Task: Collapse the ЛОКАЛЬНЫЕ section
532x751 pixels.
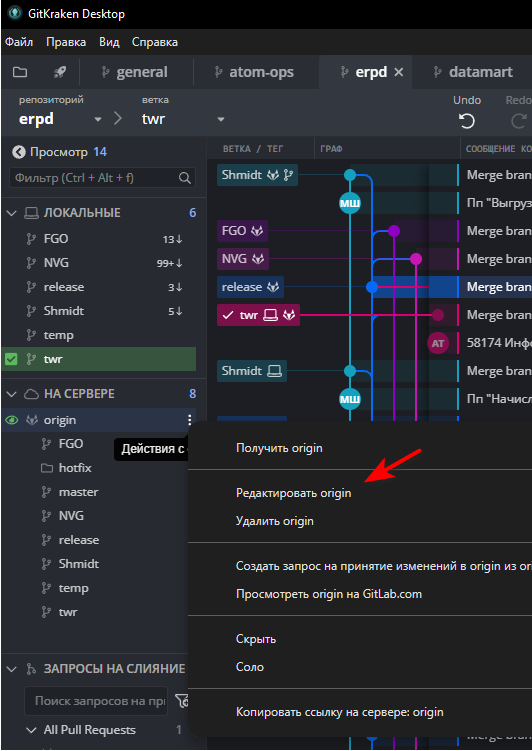Action: coord(12,213)
